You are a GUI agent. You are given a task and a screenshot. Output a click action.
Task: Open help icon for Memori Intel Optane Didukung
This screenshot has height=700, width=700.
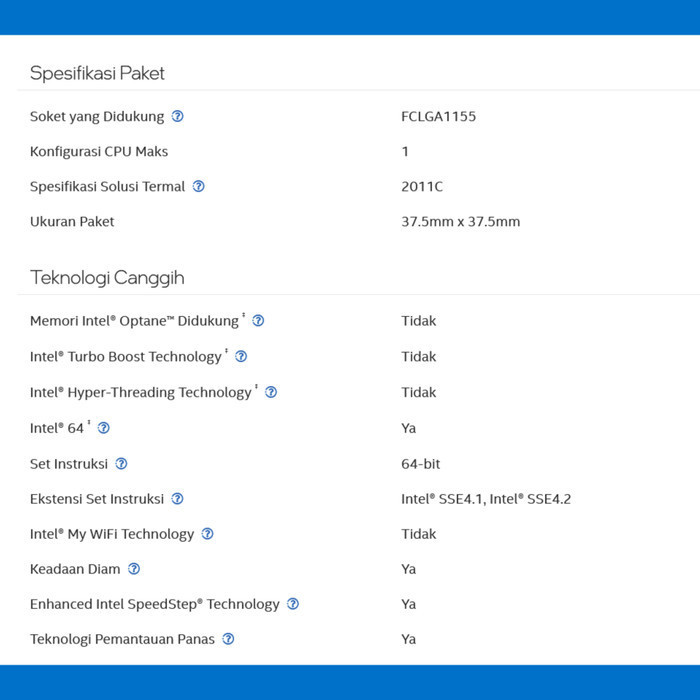(x=258, y=321)
